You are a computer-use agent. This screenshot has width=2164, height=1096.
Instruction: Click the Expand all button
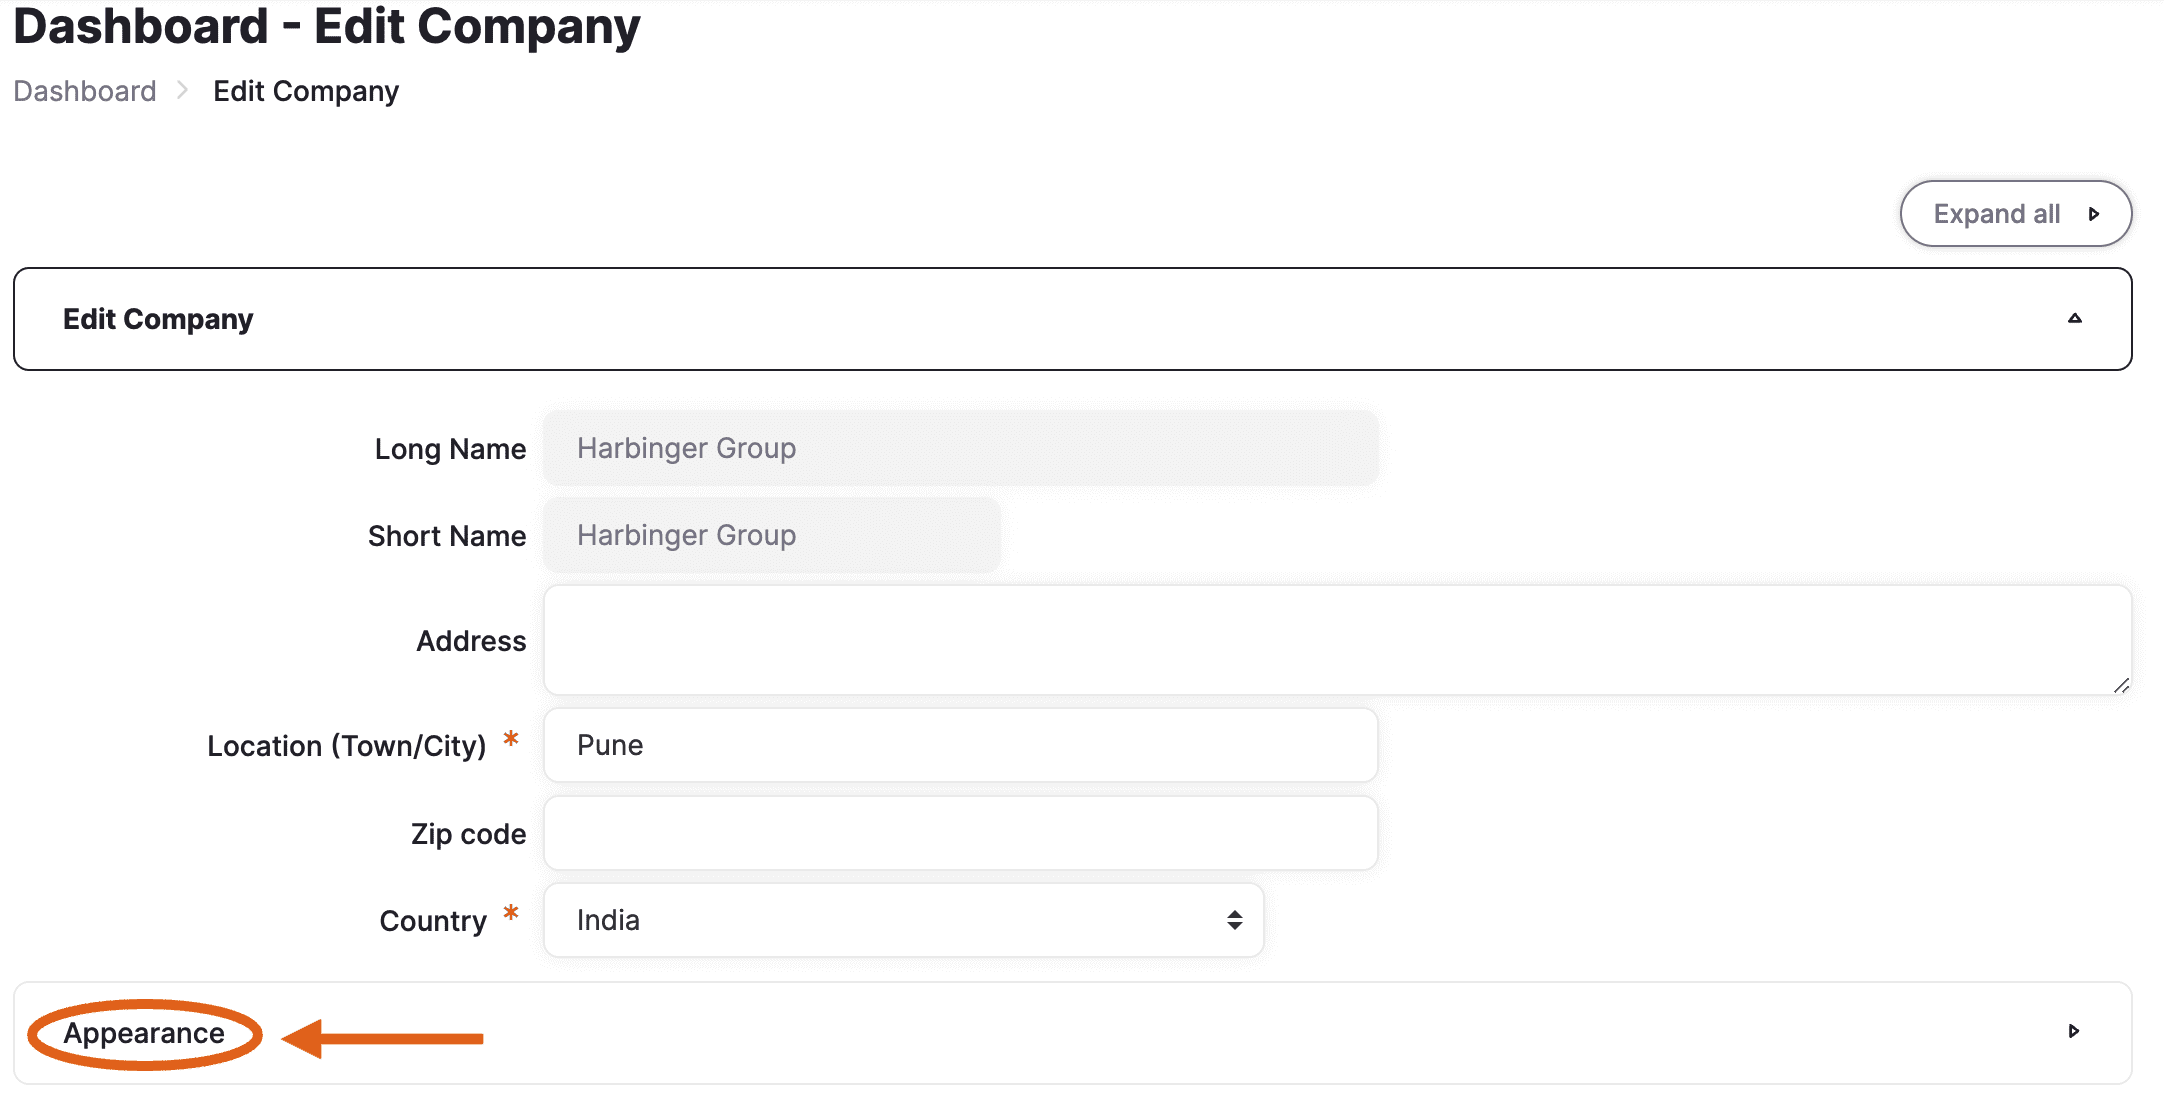pyautogui.click(x=2015, y=214)
